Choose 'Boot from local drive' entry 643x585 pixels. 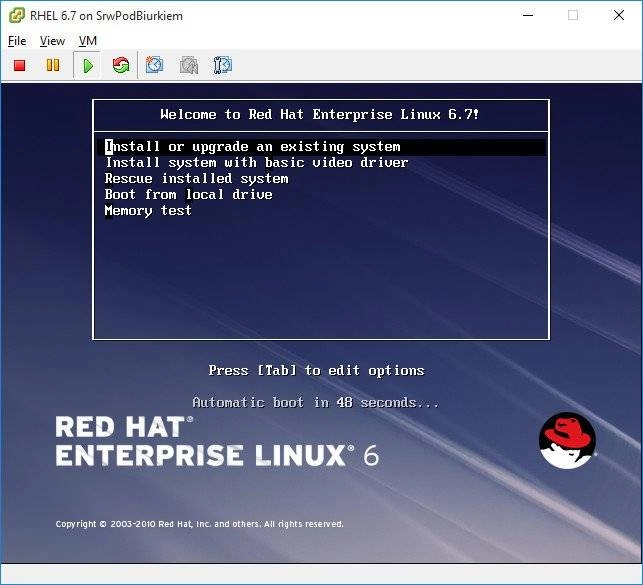189,194
